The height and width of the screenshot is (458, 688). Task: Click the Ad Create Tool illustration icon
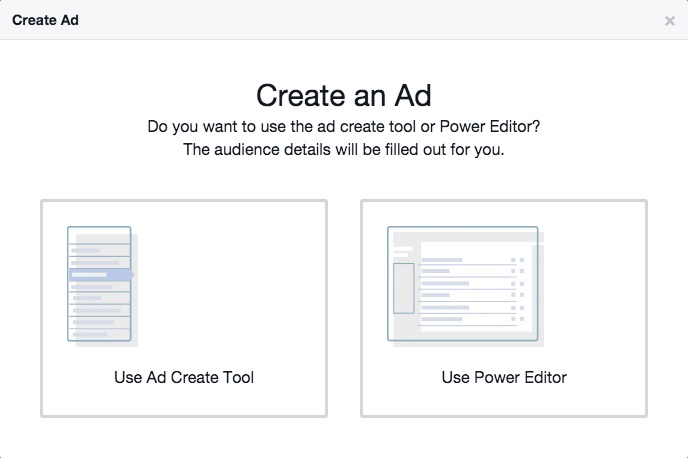pyautogui.click(x=102, y=286)
